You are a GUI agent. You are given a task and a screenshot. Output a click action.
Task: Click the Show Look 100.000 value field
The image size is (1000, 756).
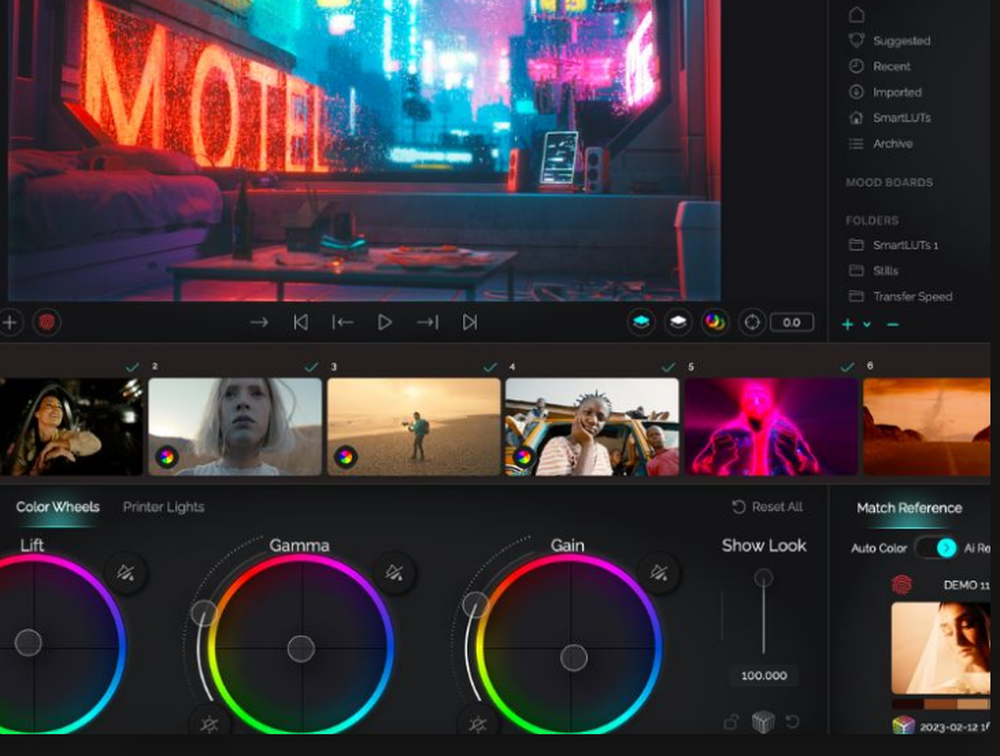coord(764,676)
